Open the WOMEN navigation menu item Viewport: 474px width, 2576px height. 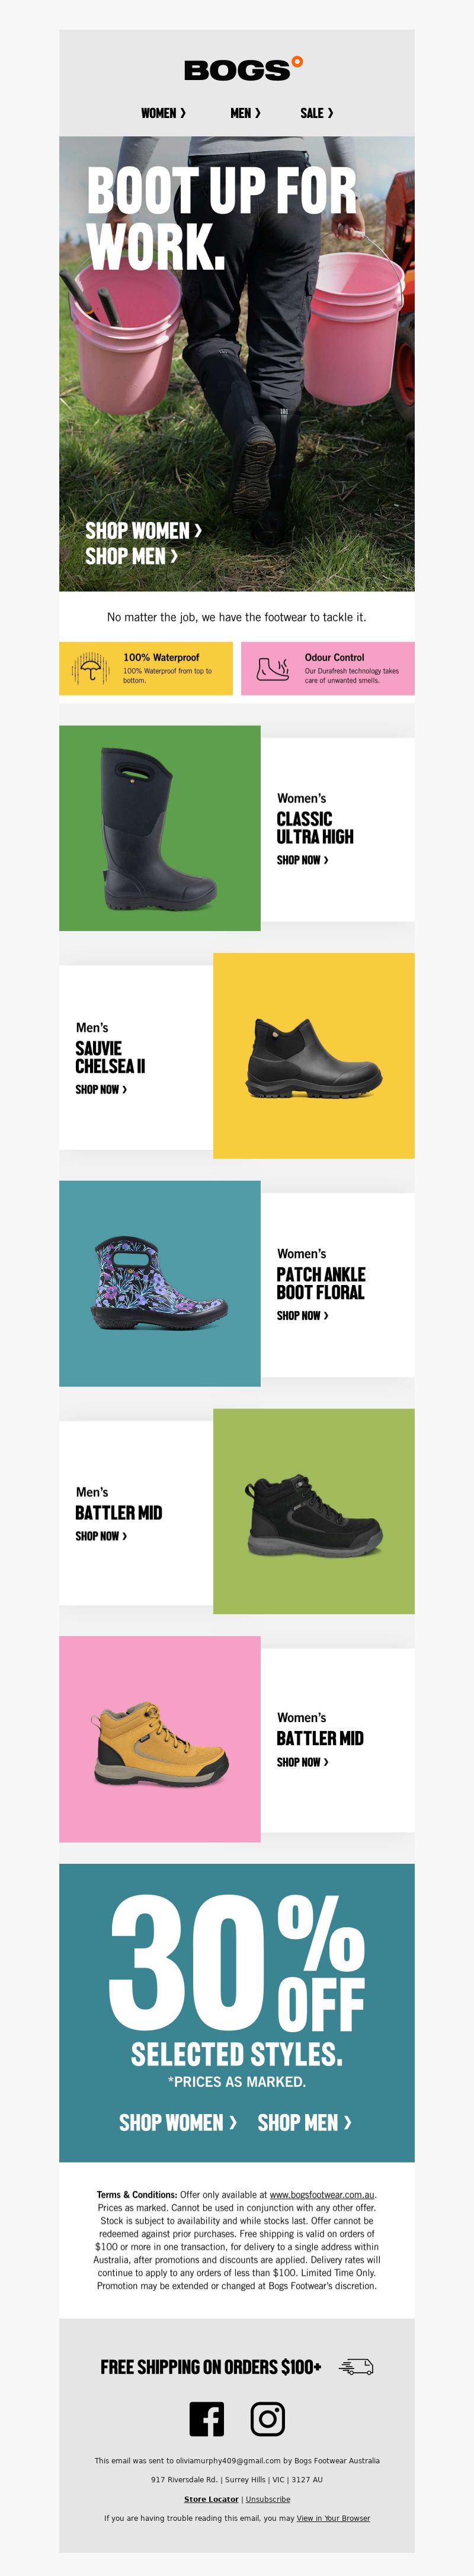point(163,113)
